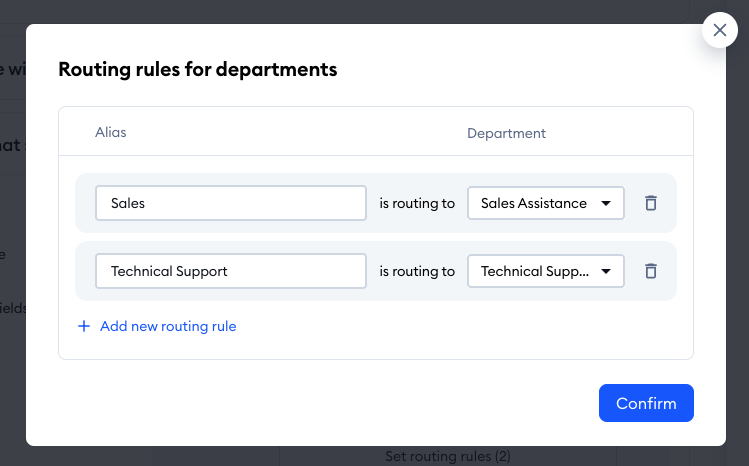Image resolution: width=749 pixels, height=466 pixels.
Task: Select the Sales Assistance text in department selector
Action: point(533,203)
